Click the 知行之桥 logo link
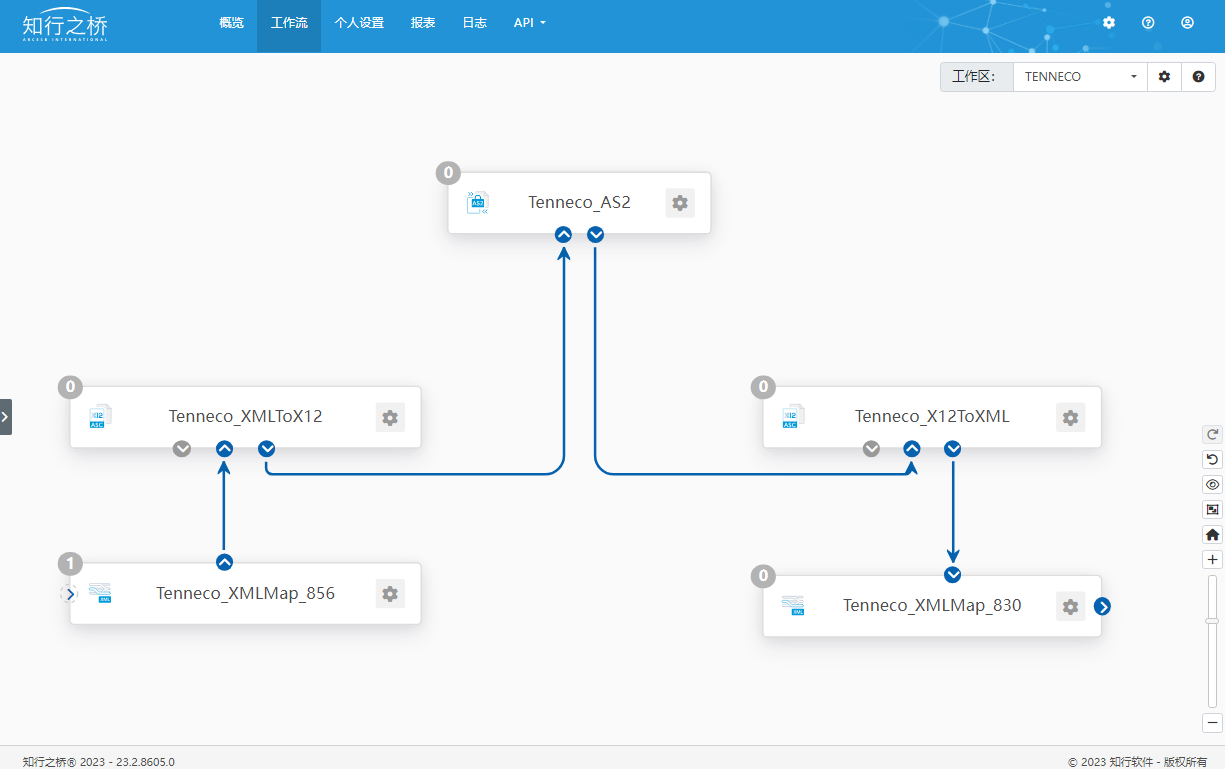The height and width of the screenshot is (769, 1225). click(65, 25)
